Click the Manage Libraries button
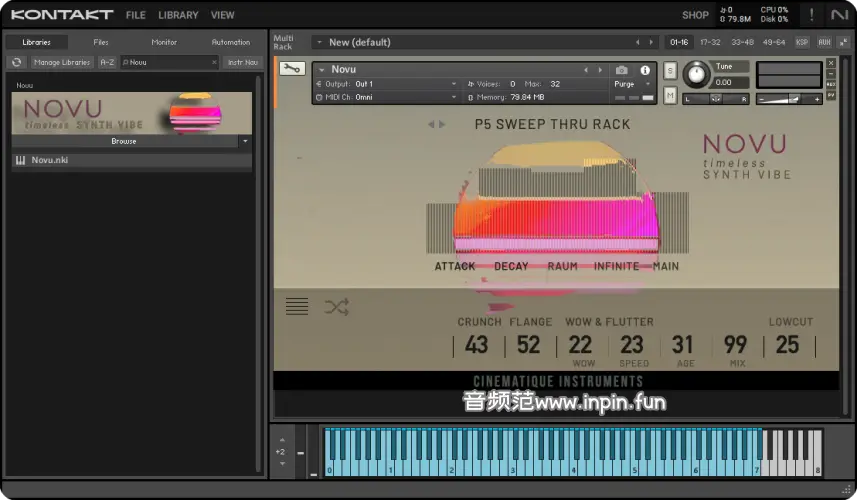This screenshot has width=857, height=500. point(62,62)
